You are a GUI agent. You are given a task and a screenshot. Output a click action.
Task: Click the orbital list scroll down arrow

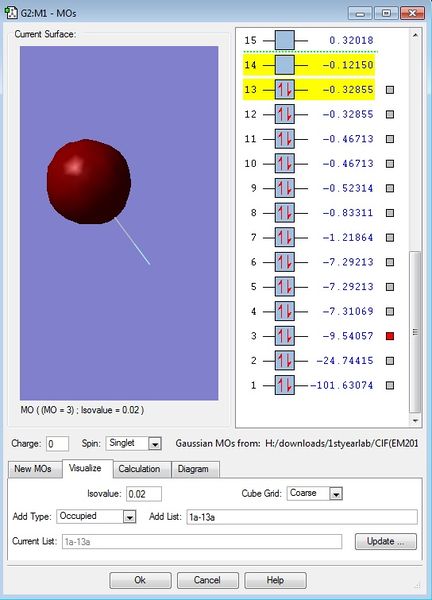pos(415,421)
